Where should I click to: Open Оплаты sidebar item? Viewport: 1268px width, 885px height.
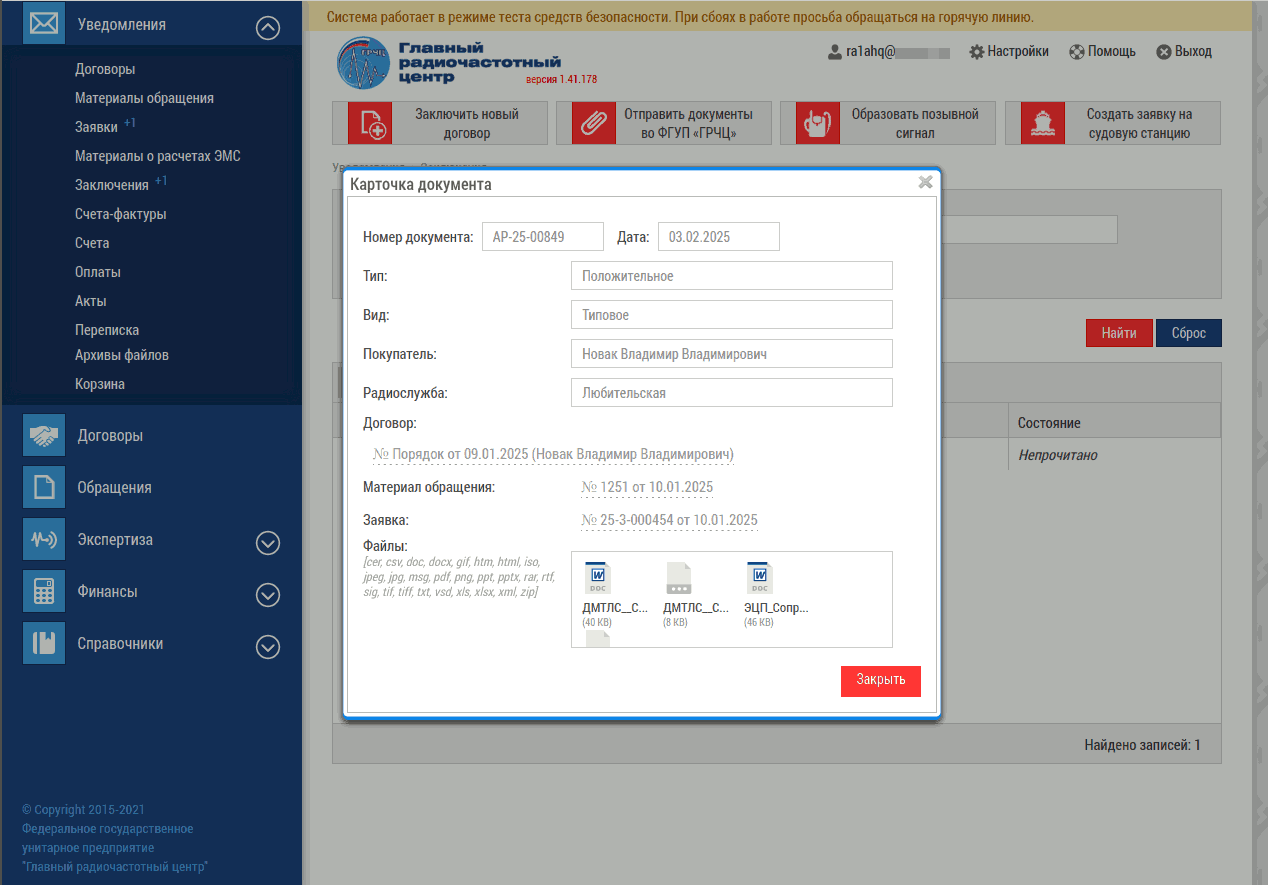tap(98, 272)
